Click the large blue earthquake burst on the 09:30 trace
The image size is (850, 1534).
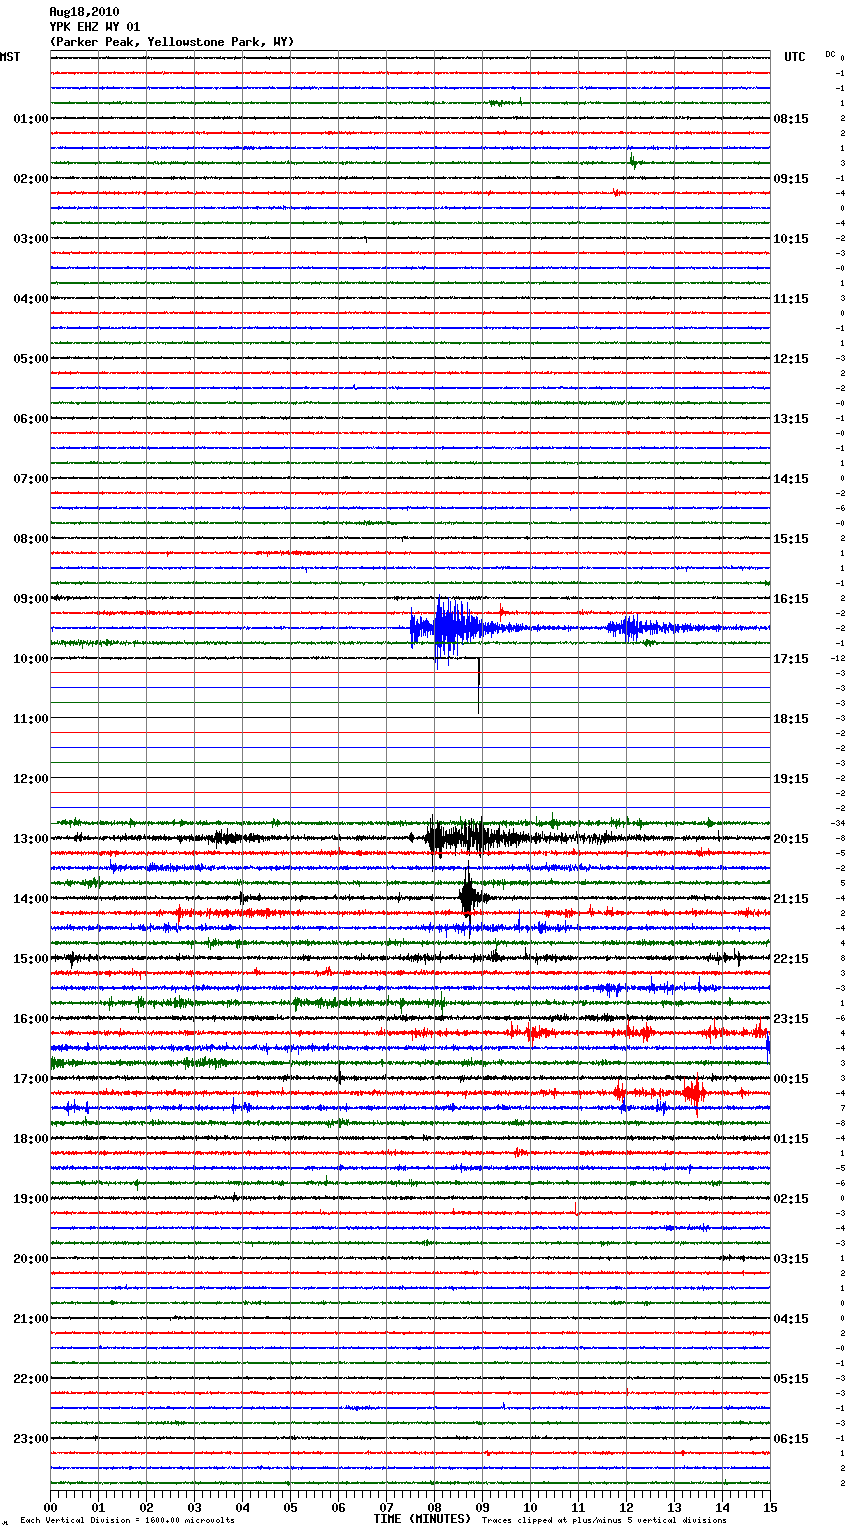click(452, 629)
